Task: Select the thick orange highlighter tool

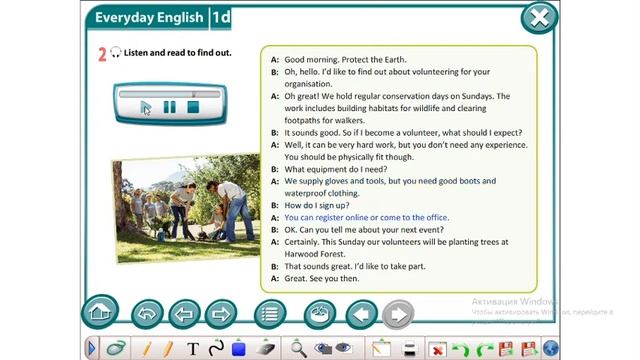Action: (x=168, y=349)
